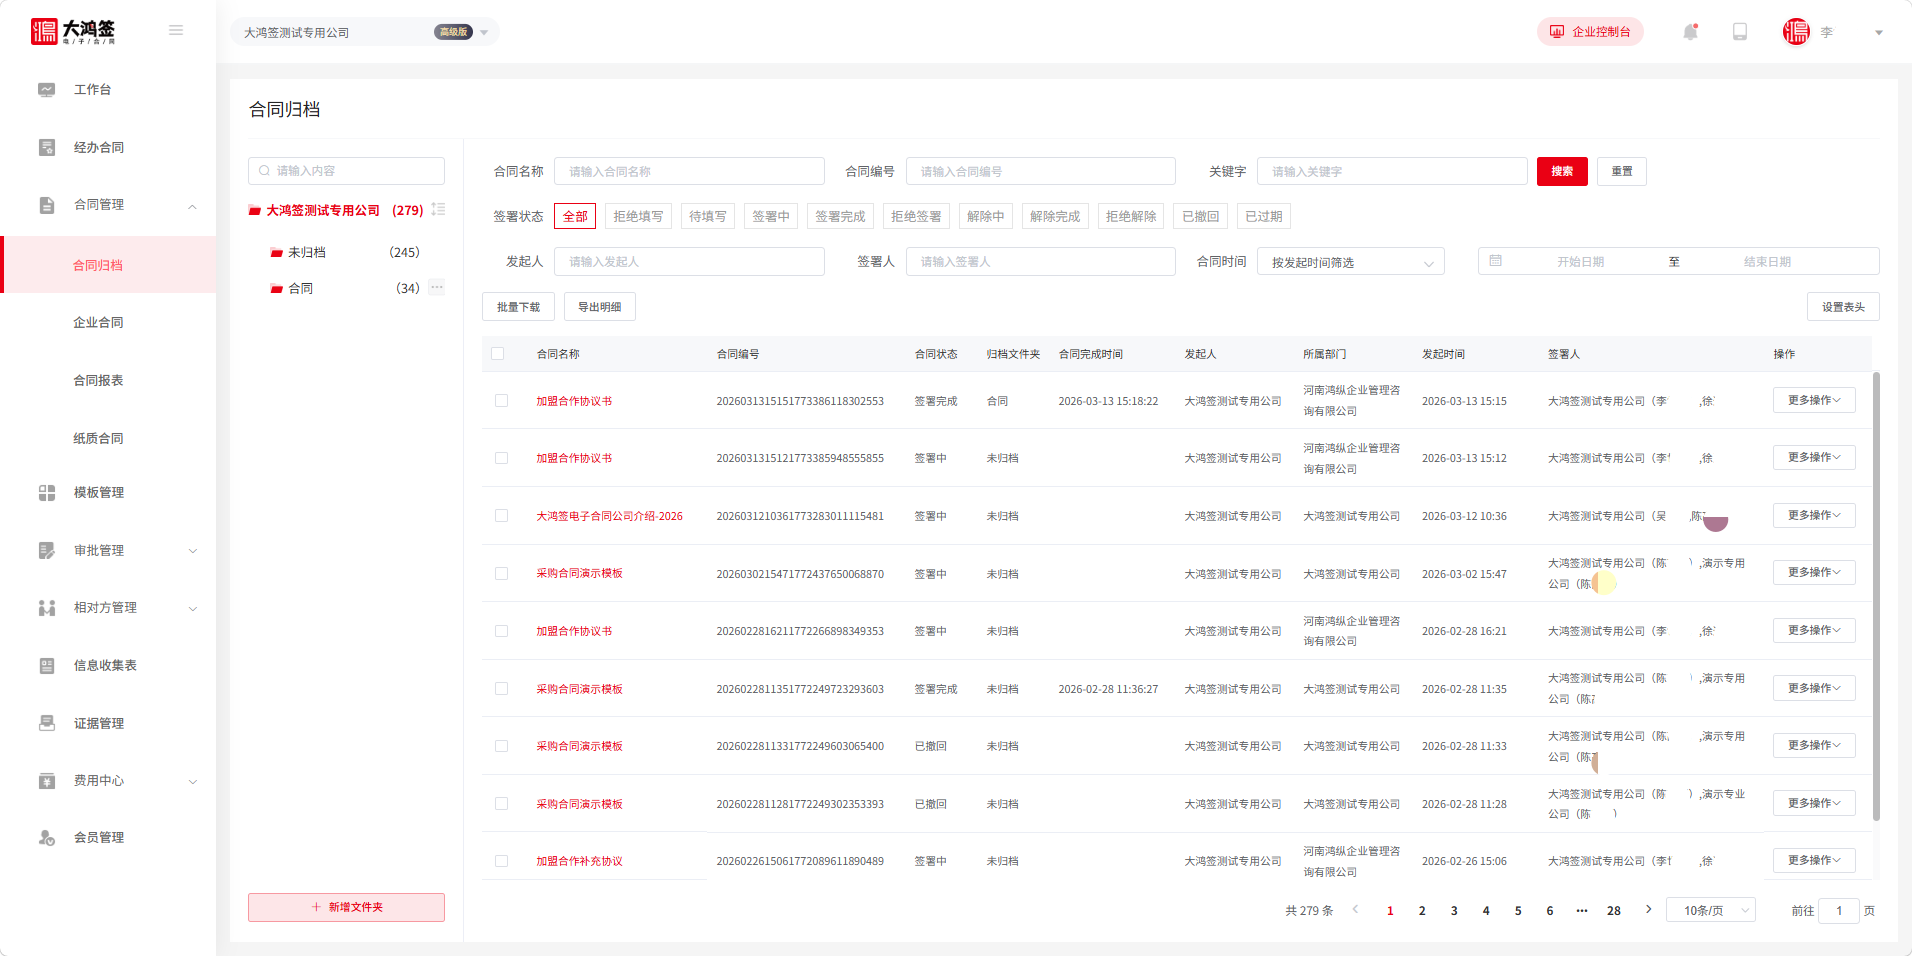Select checkbox for 大鸿签电子合同公司介绍-2026 row

[502, 516]
